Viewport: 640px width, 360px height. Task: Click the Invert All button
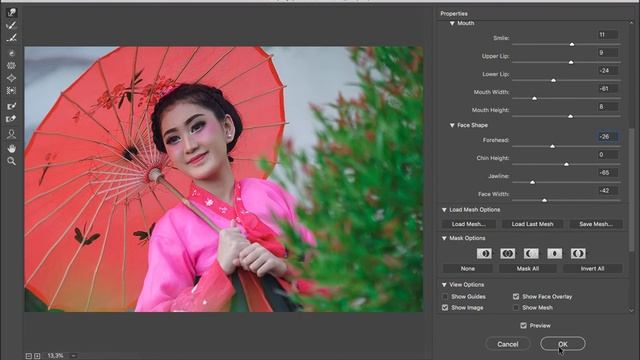click(x=593, y=269)
